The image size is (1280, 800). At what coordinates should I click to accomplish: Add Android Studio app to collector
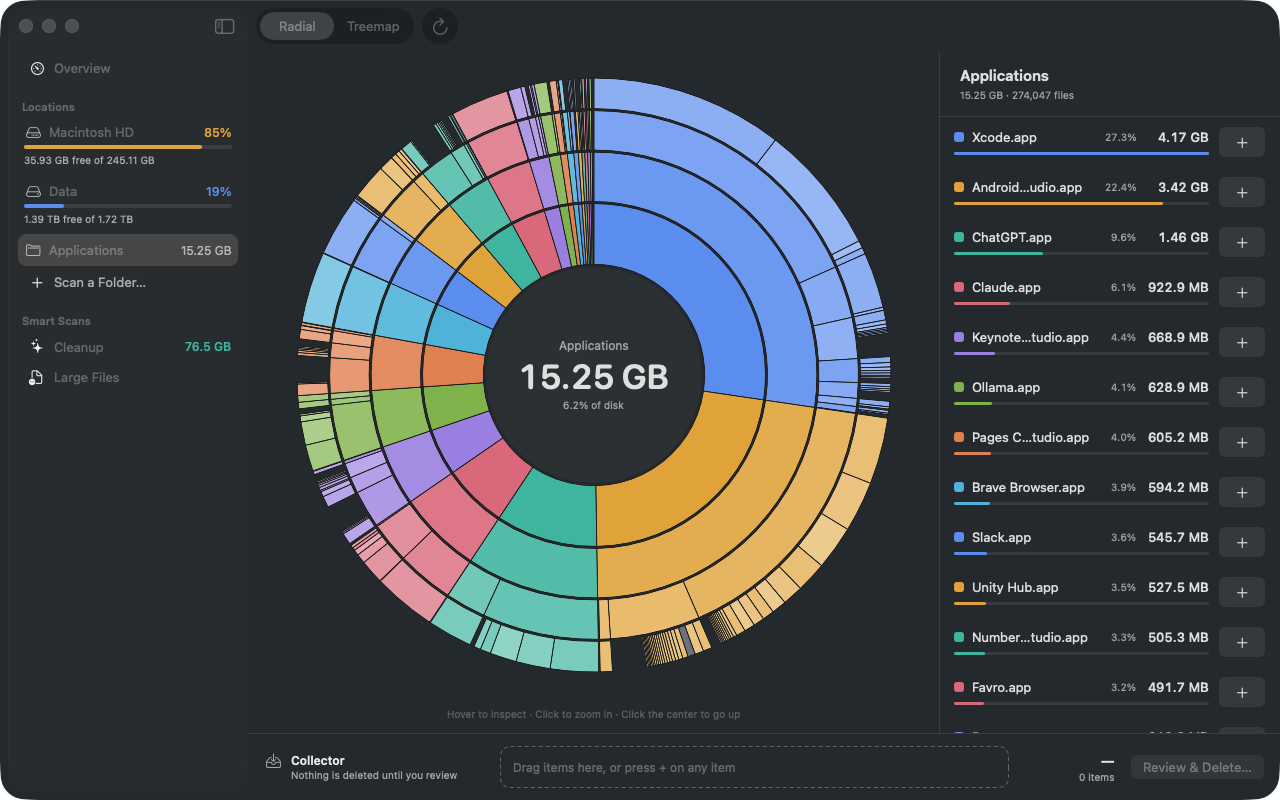point(1242,193)
